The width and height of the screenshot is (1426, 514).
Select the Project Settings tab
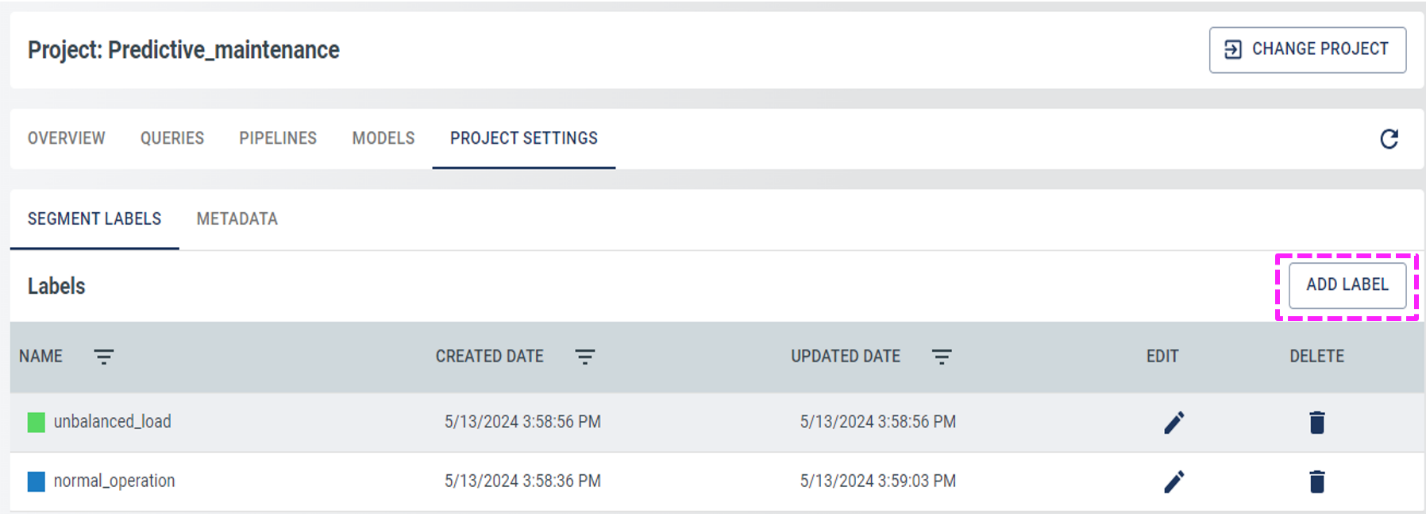524,138
